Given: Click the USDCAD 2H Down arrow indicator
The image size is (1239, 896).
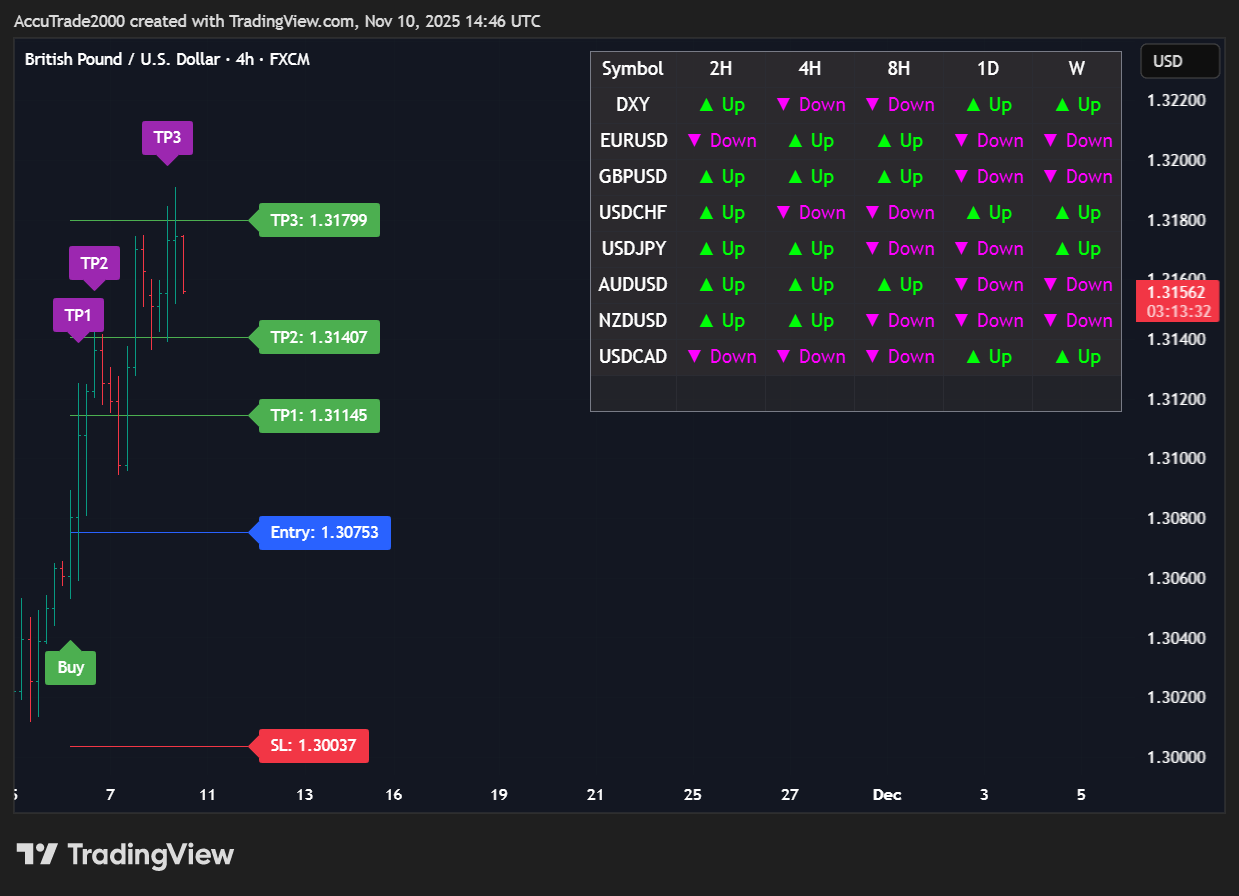Looking at the screenshot, I should pyautogui.click(x=695, y=357).
